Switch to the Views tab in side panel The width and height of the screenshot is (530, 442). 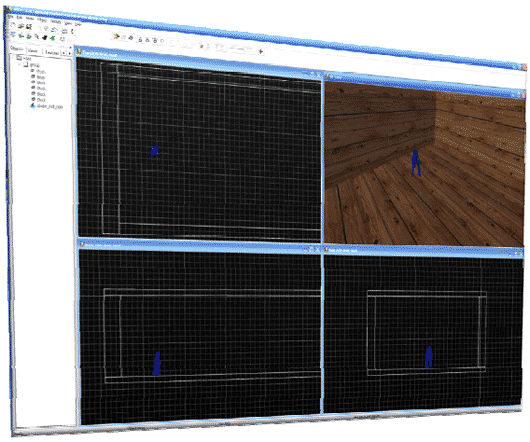point(33,51)
